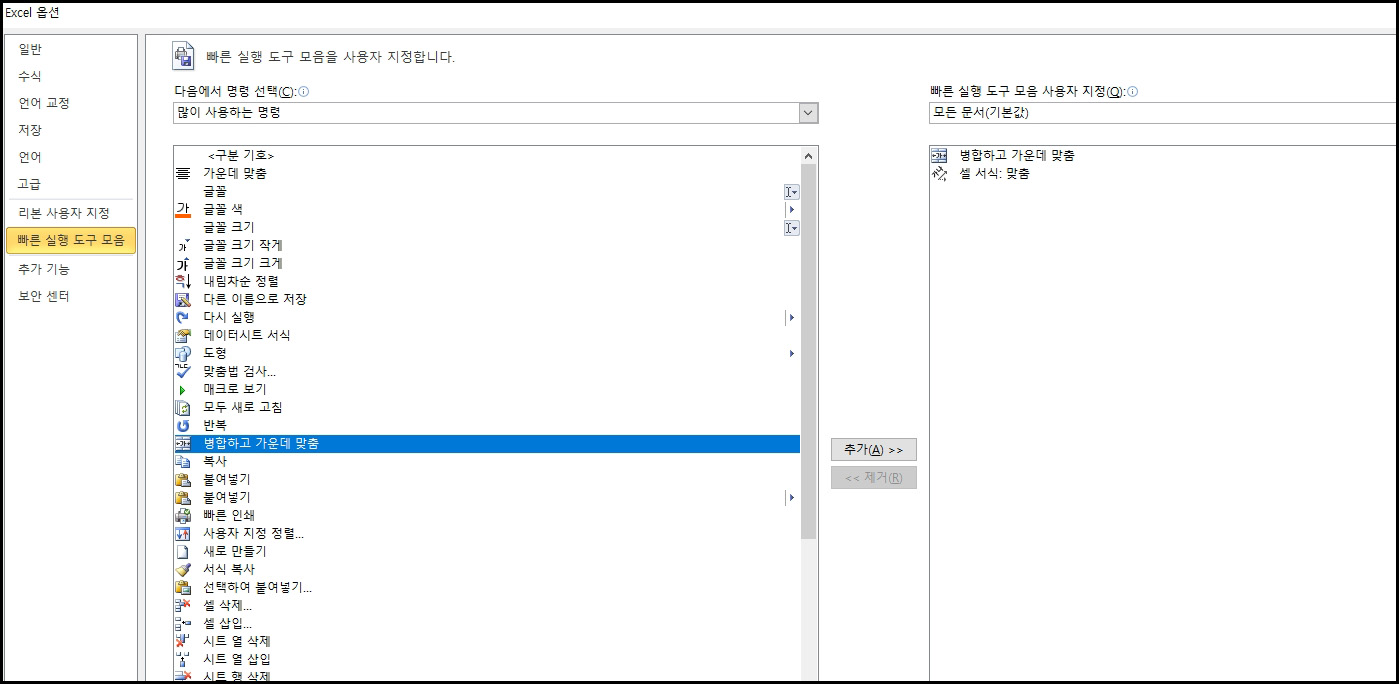Click the command list scroll-up arrow
1399x684 pixels.
point(808,155)
